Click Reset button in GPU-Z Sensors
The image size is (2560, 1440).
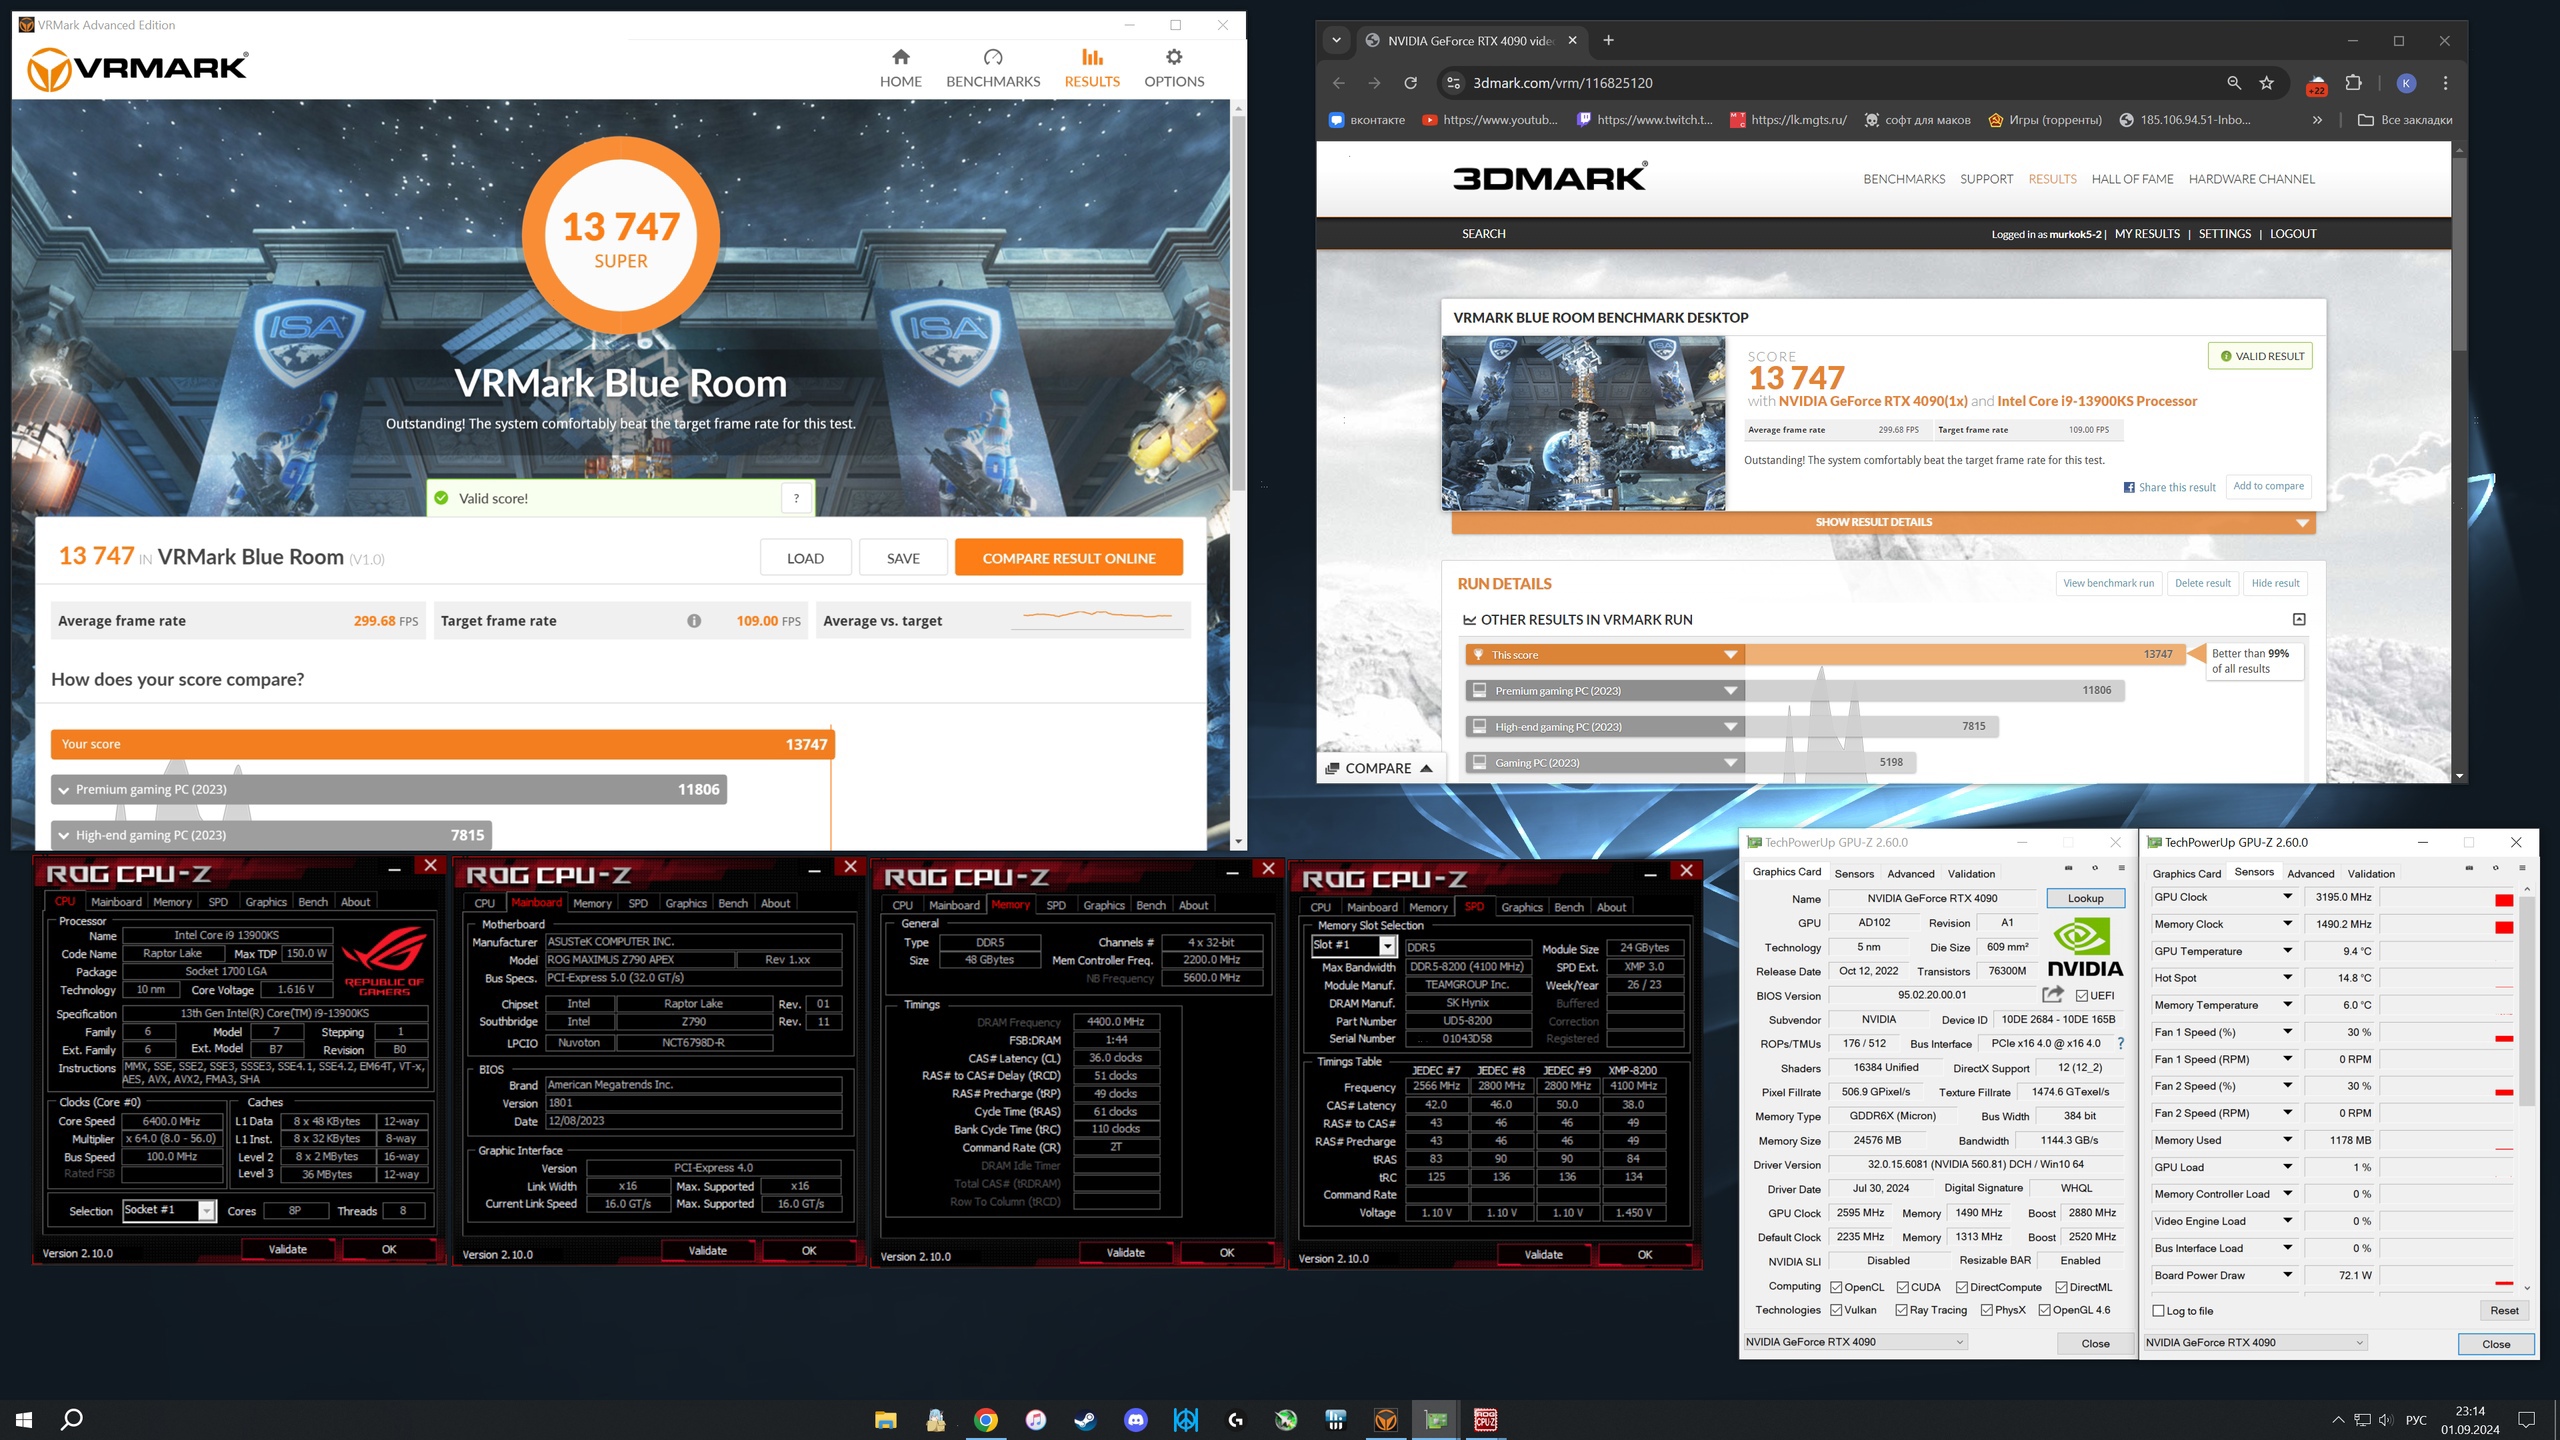(2504, 1310)
